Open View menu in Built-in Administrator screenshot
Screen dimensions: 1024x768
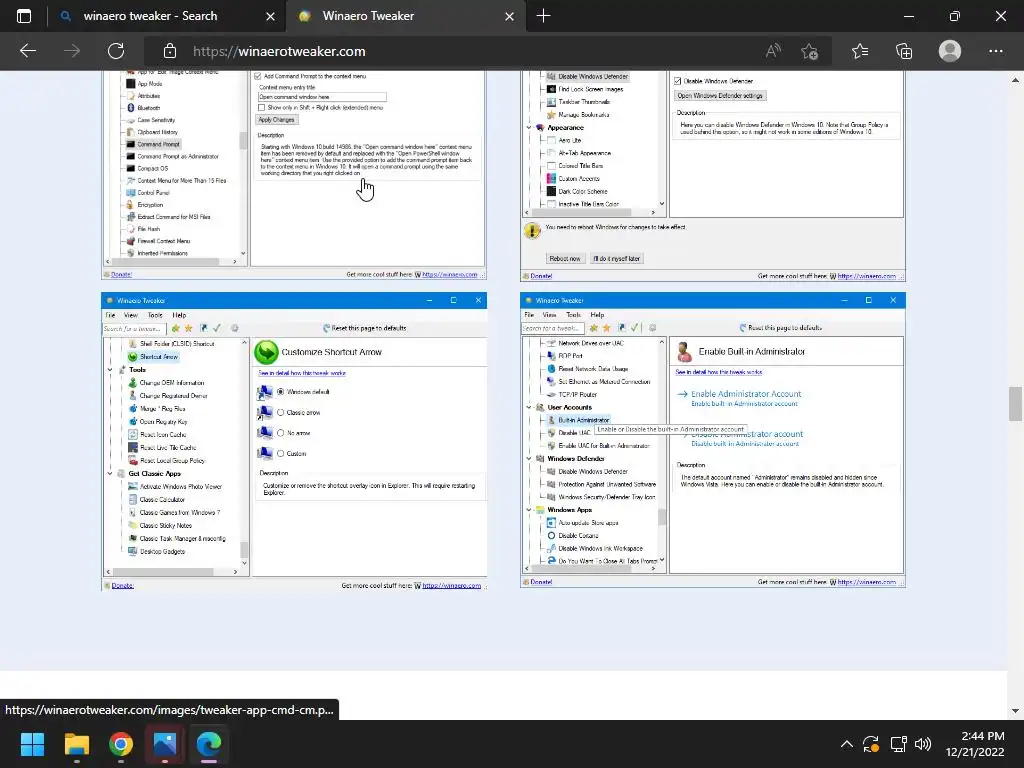(550, 315)
